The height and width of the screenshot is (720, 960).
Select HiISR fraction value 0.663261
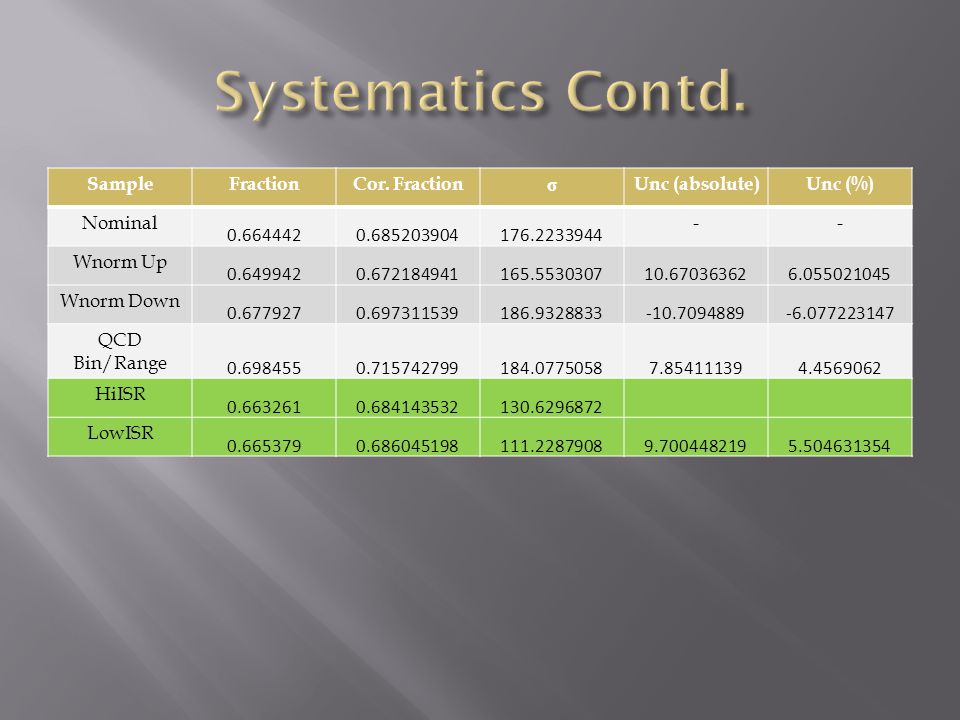[x=264, y=407]
